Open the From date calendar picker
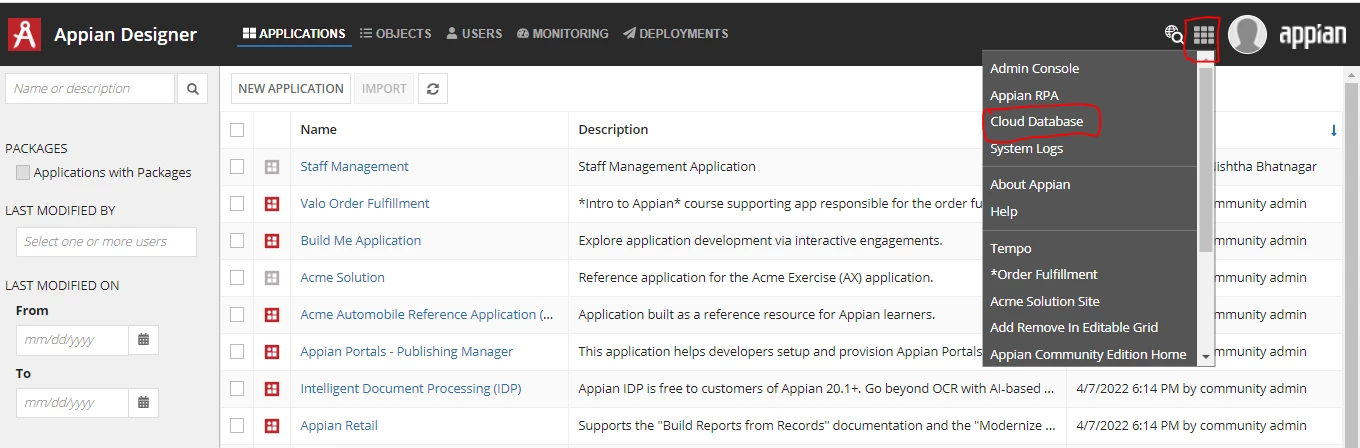Screen dimensions: 1360x448 [143, 340]
